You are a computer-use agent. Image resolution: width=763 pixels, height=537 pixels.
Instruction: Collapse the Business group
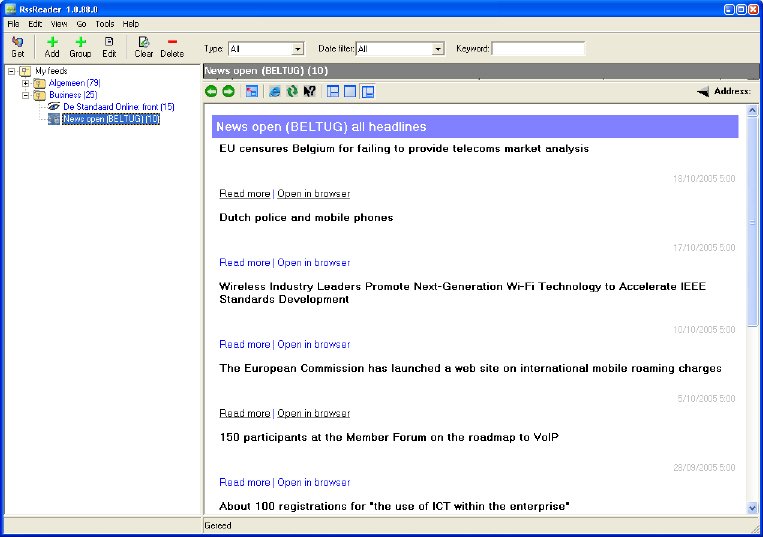[x=26, y=95]
